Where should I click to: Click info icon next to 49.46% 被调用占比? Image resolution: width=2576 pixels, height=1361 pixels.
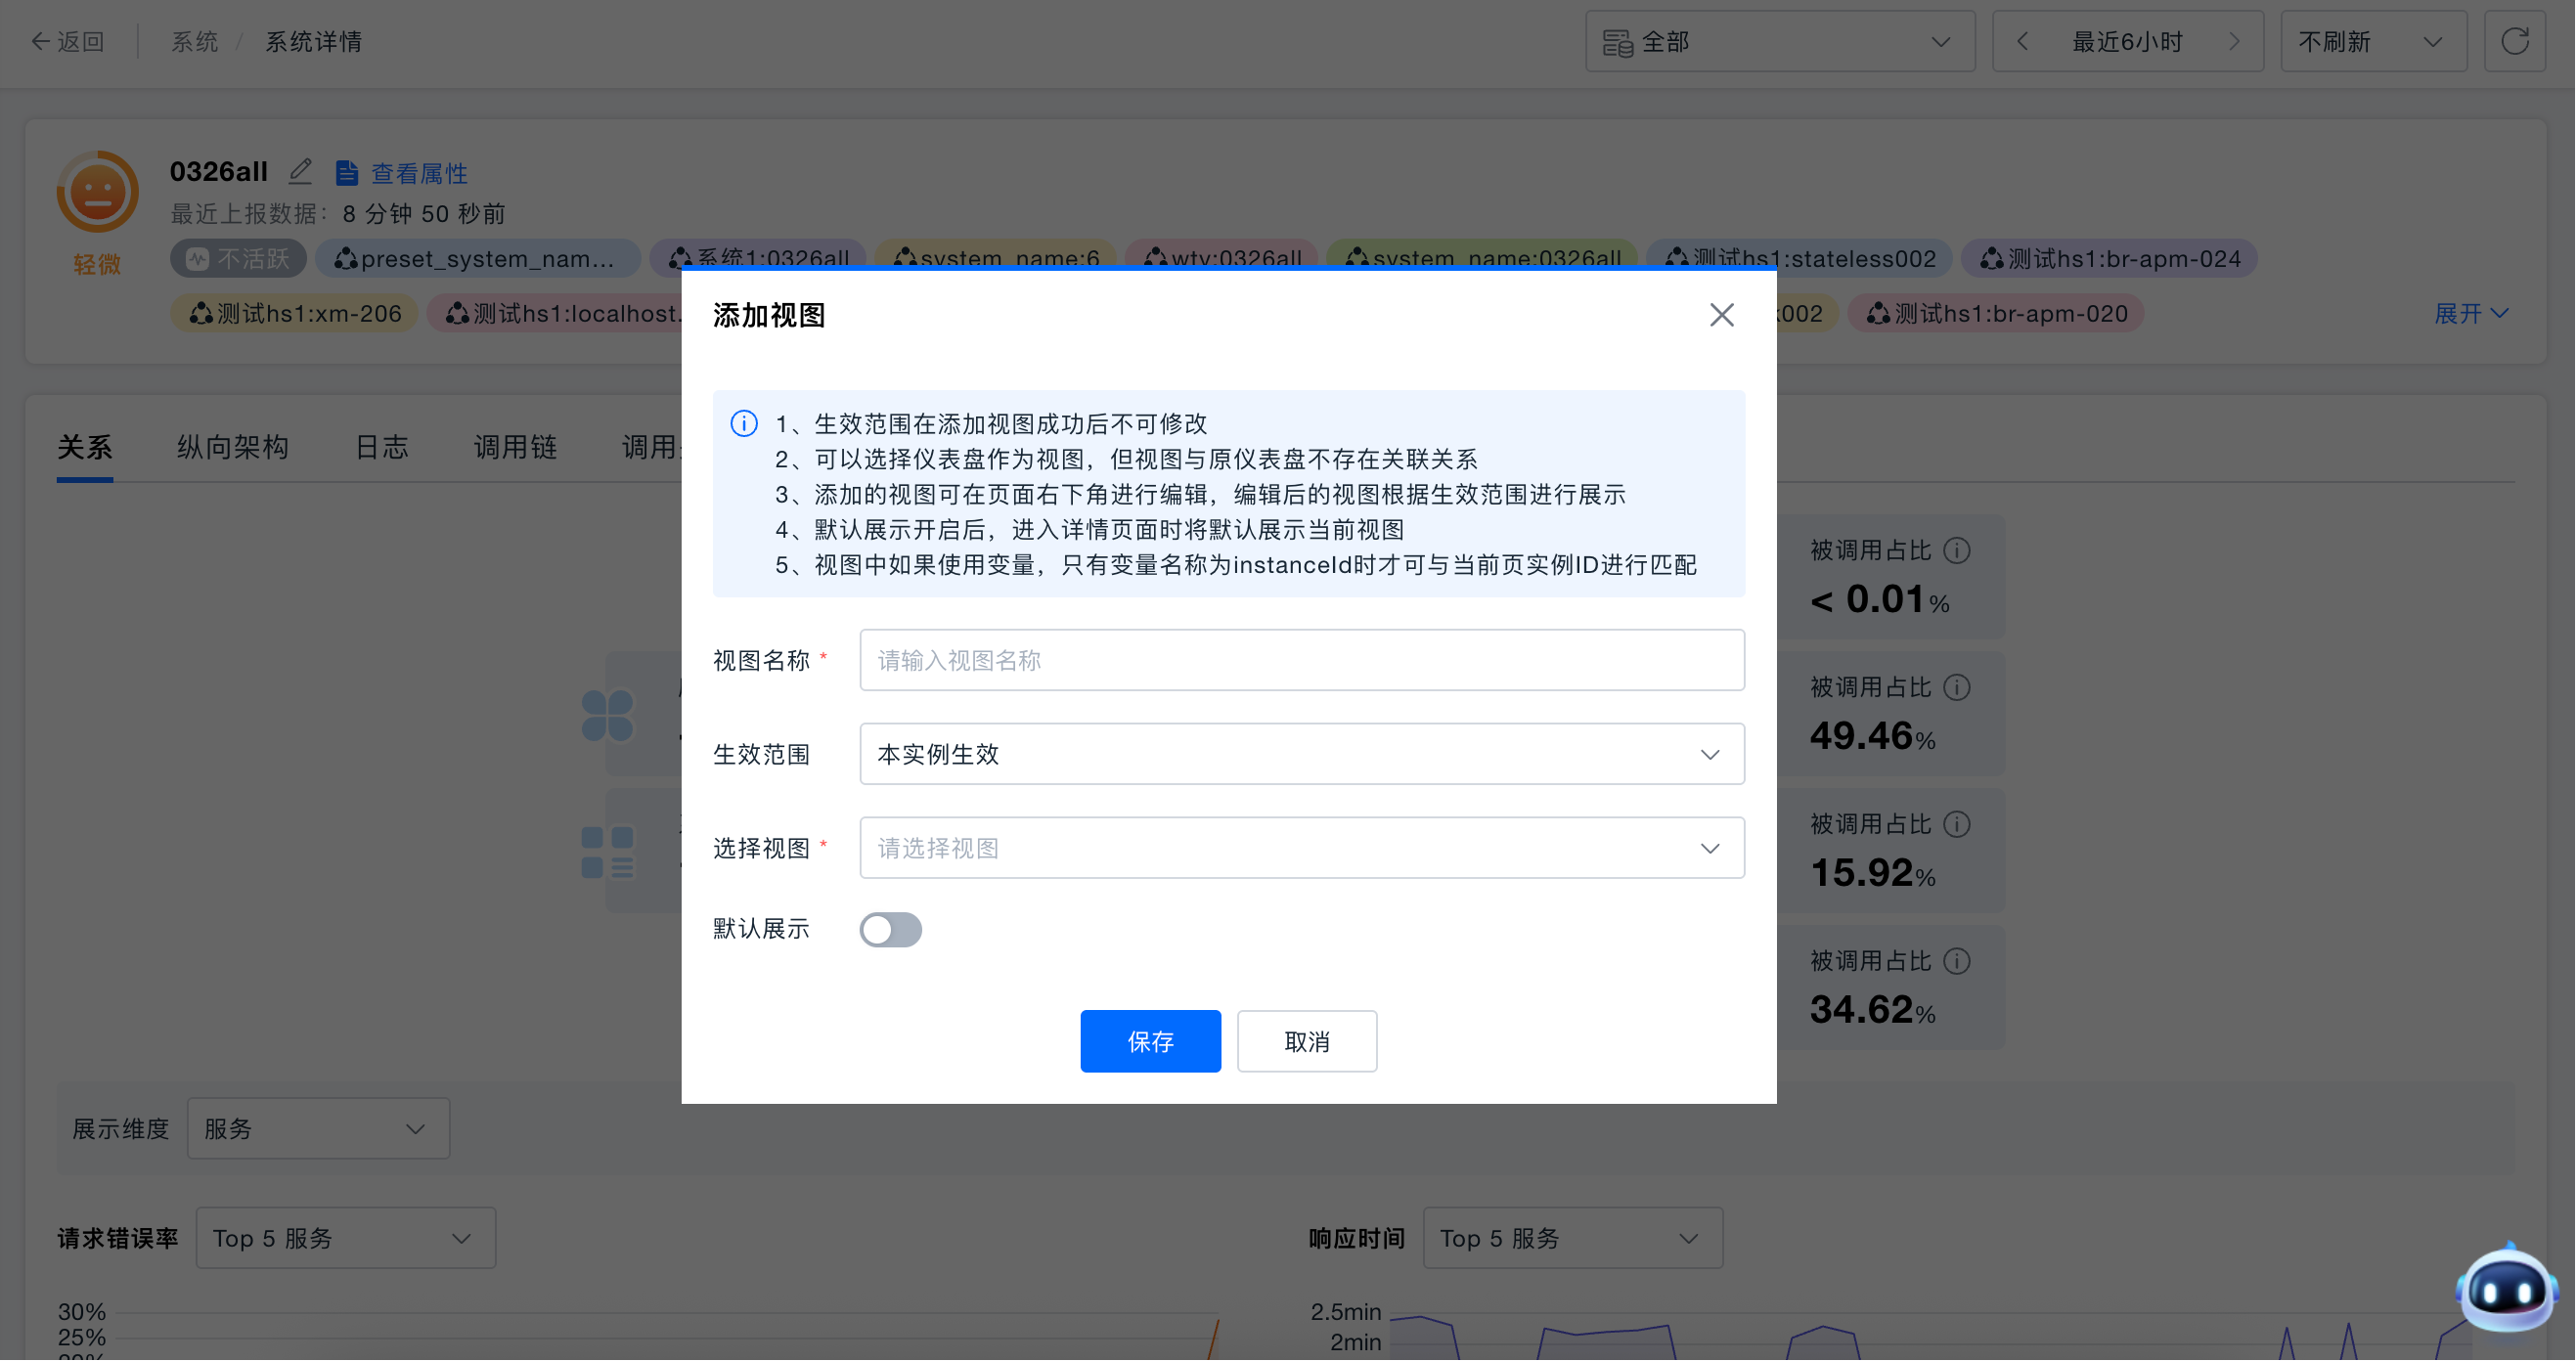(1957, 688)
